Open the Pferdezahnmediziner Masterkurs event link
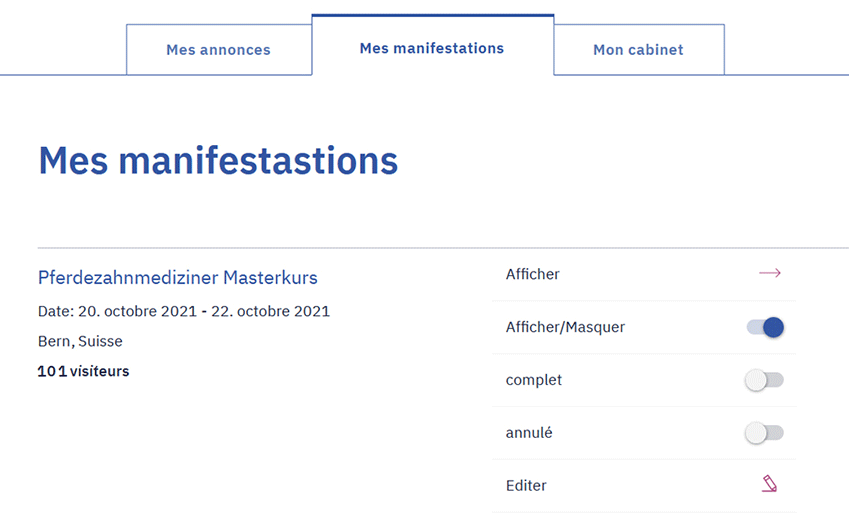Viewport: 849px width, 527px height. (178, 277)
